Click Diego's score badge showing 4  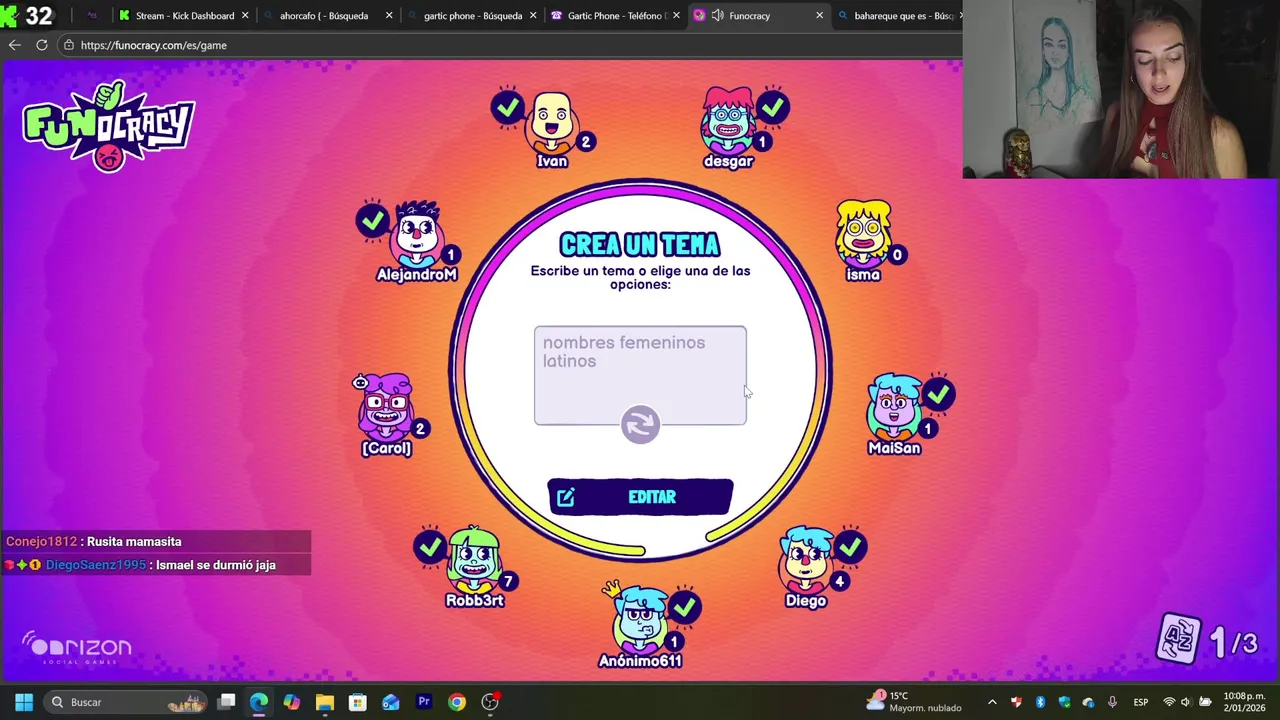[x=839, y=581]
